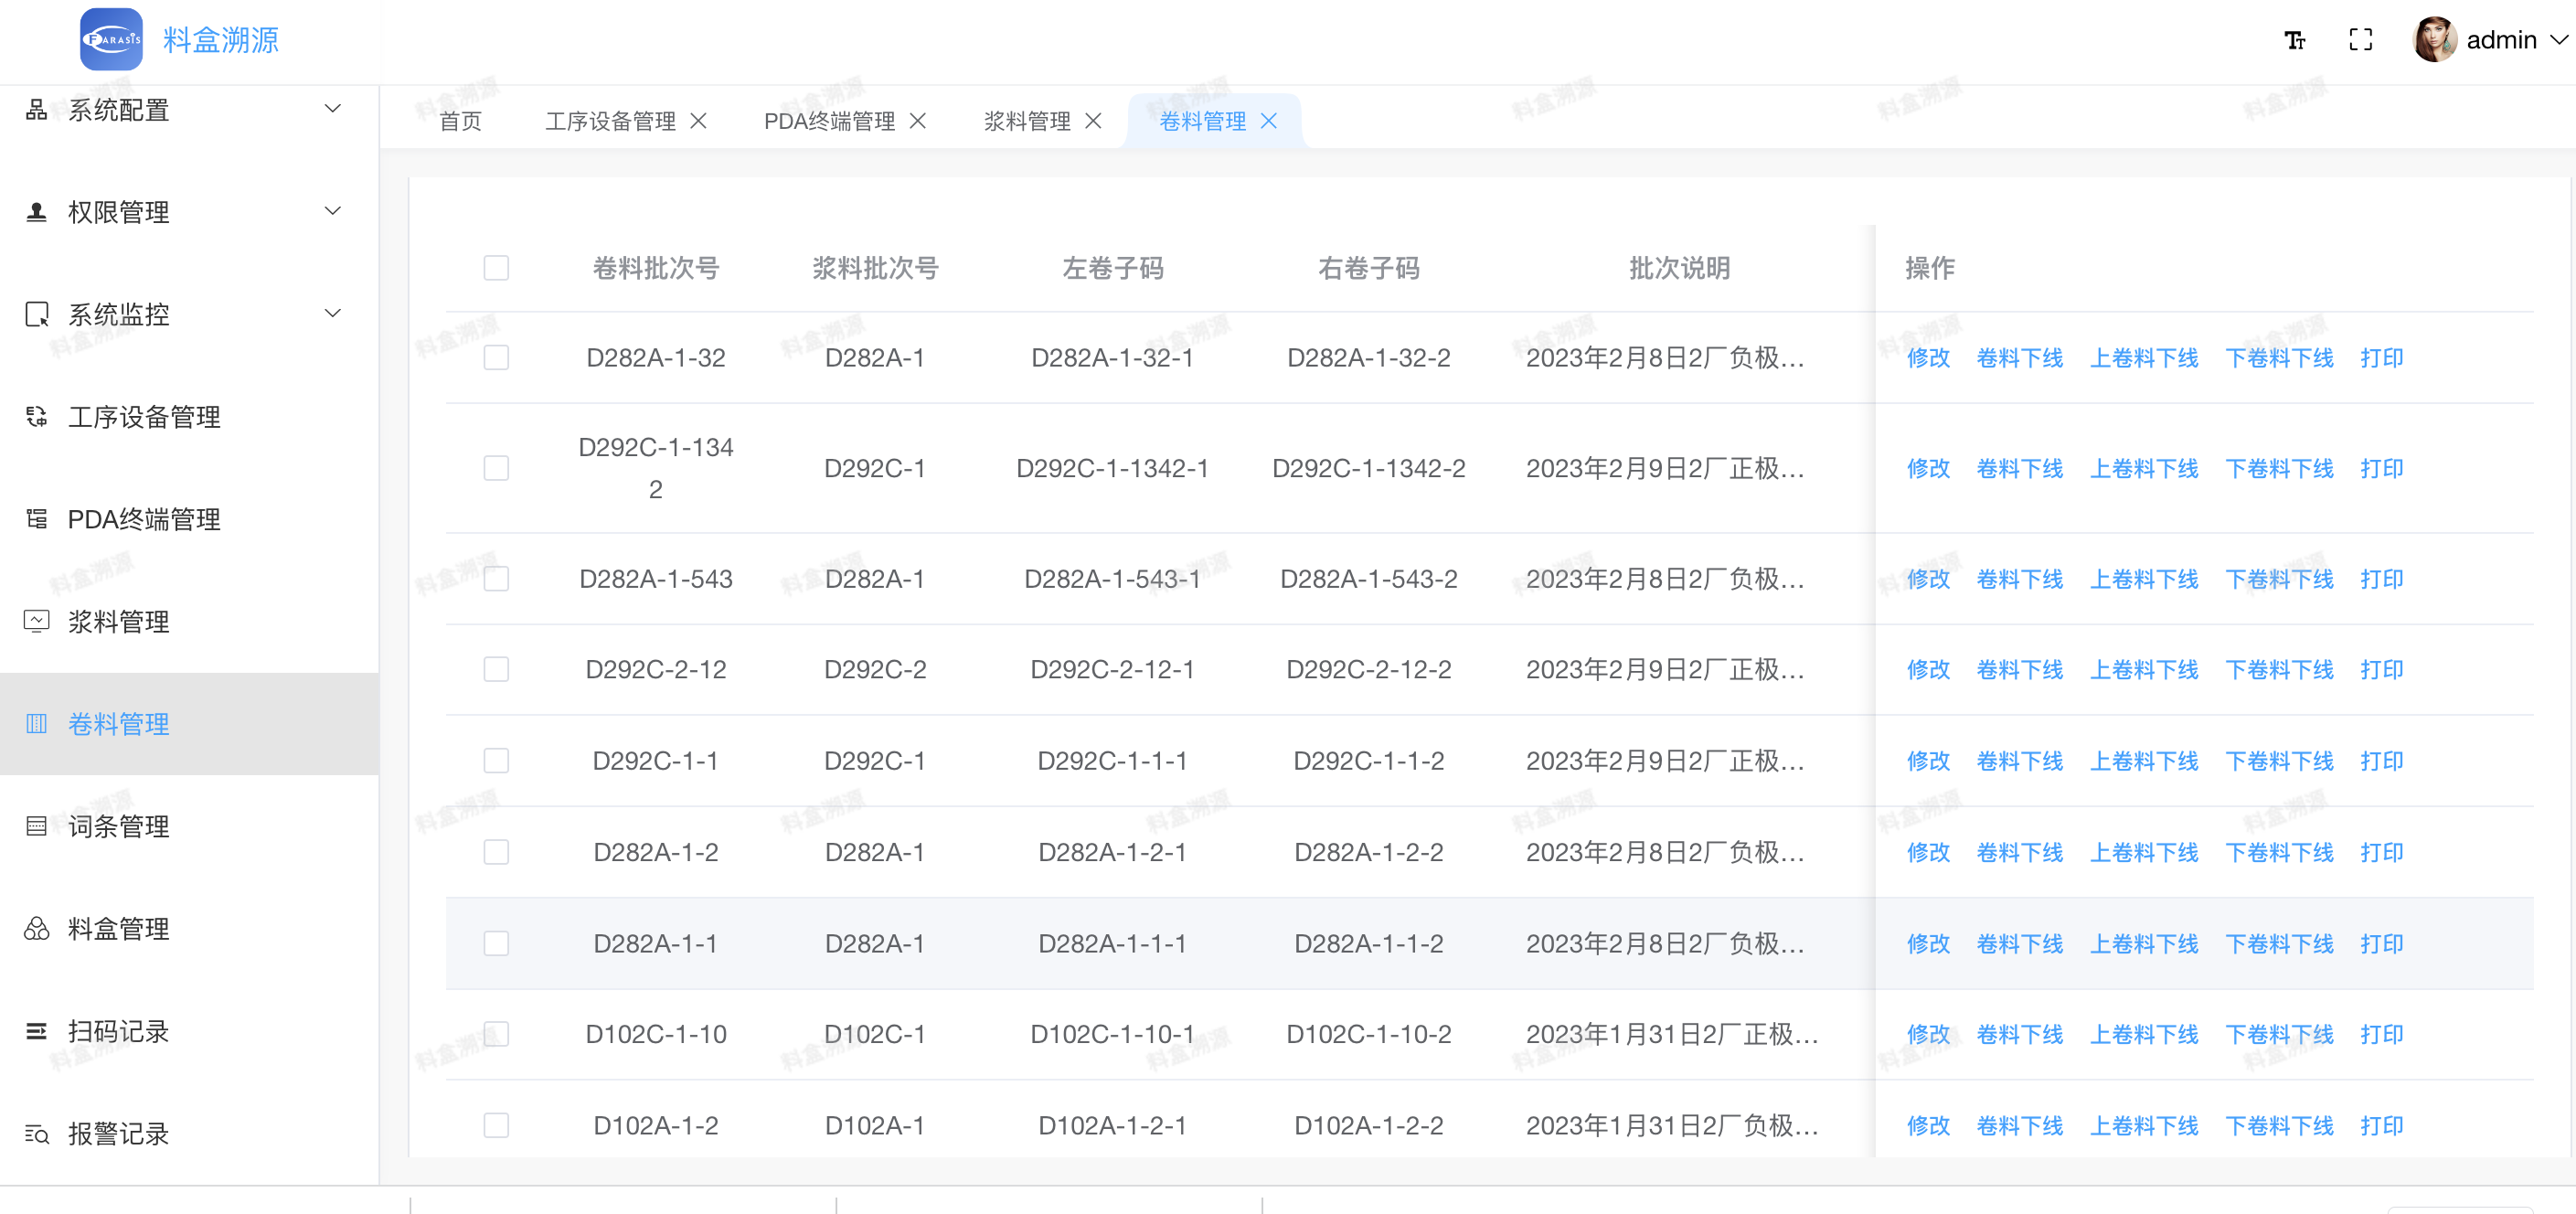The width and height of the screenshot is (2576, 1214).
Task: Check the row D292C-2-12 checkbox
Action: 496,669
